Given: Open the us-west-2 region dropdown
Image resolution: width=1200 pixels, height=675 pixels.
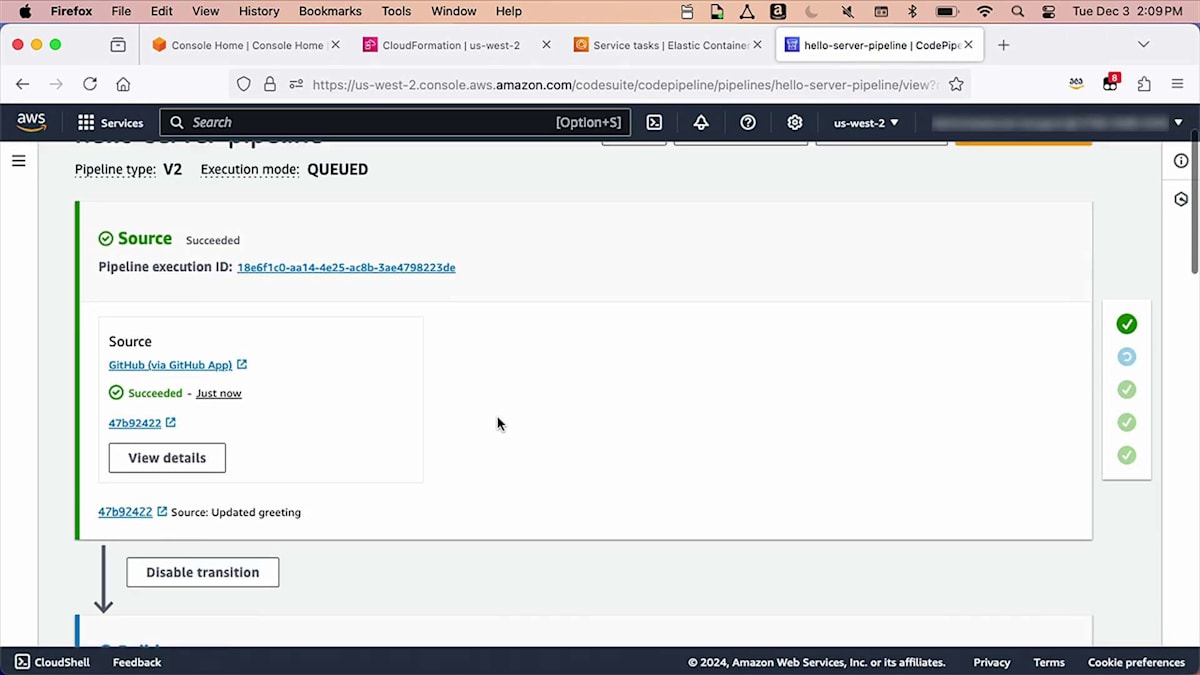Looking at the screenshot, I should click(x=866, y=122).
